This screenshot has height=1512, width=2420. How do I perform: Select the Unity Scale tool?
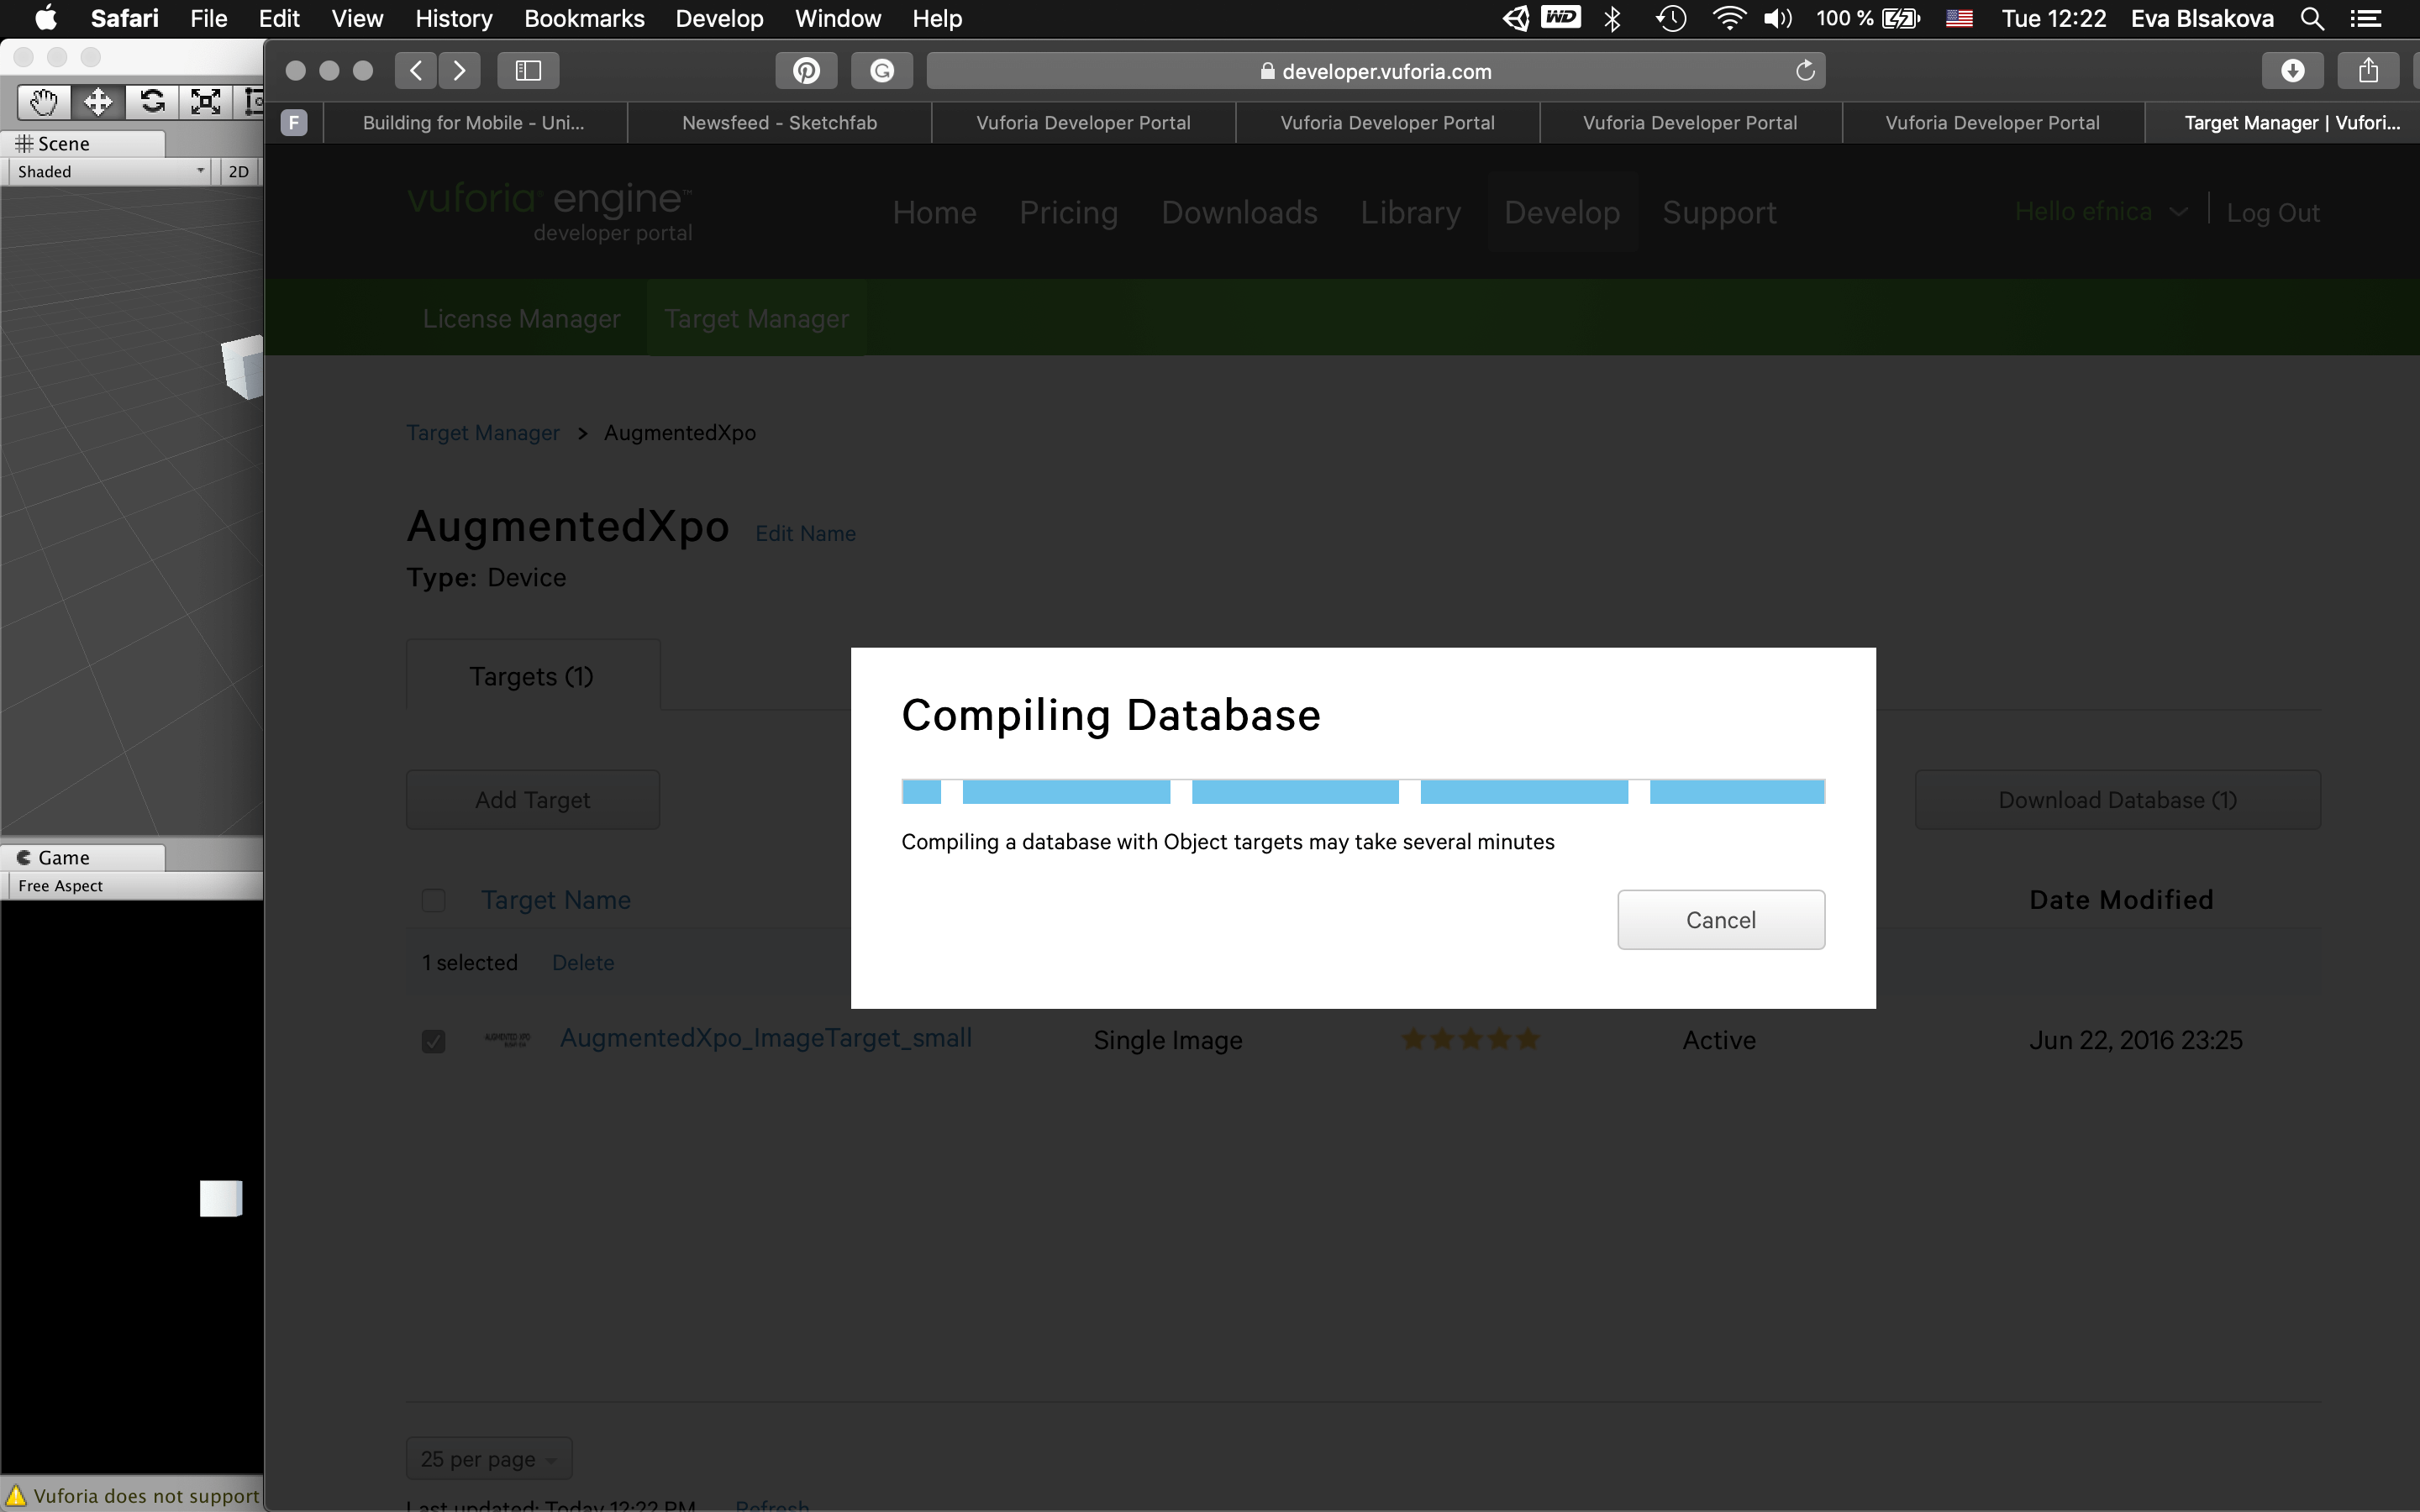pos(205,101)
